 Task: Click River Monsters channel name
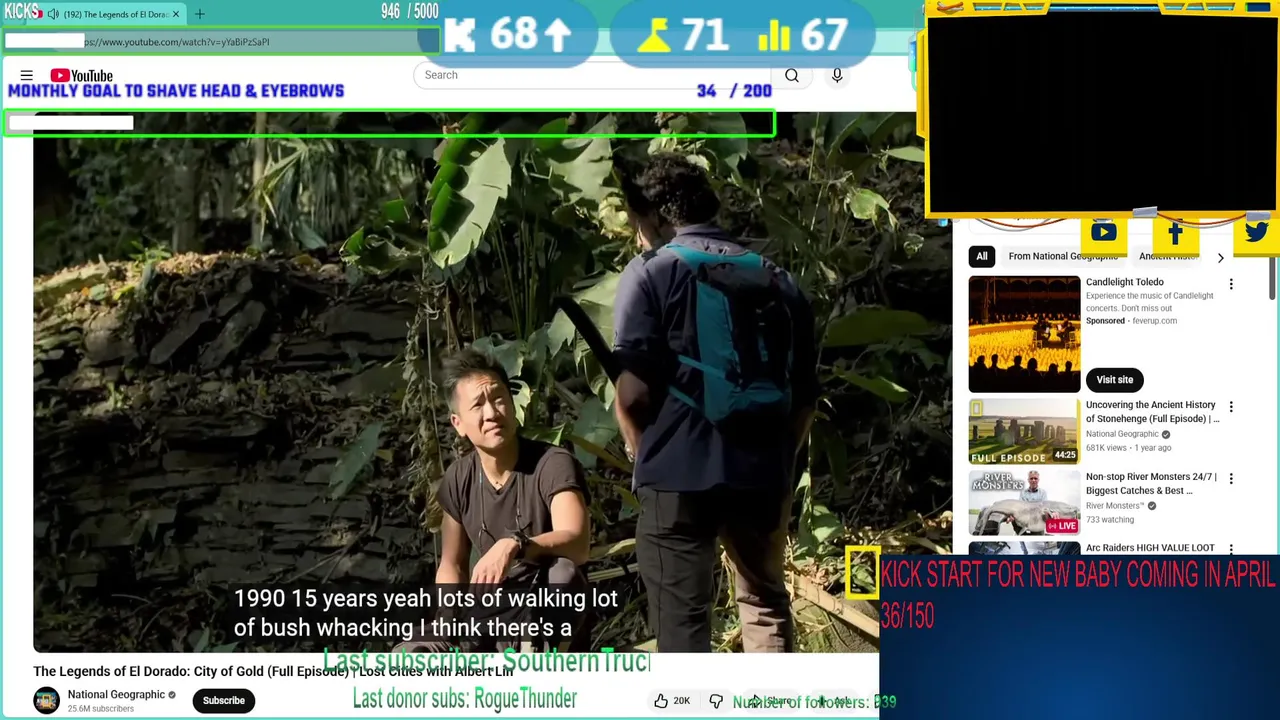(x=1114, y=506)
